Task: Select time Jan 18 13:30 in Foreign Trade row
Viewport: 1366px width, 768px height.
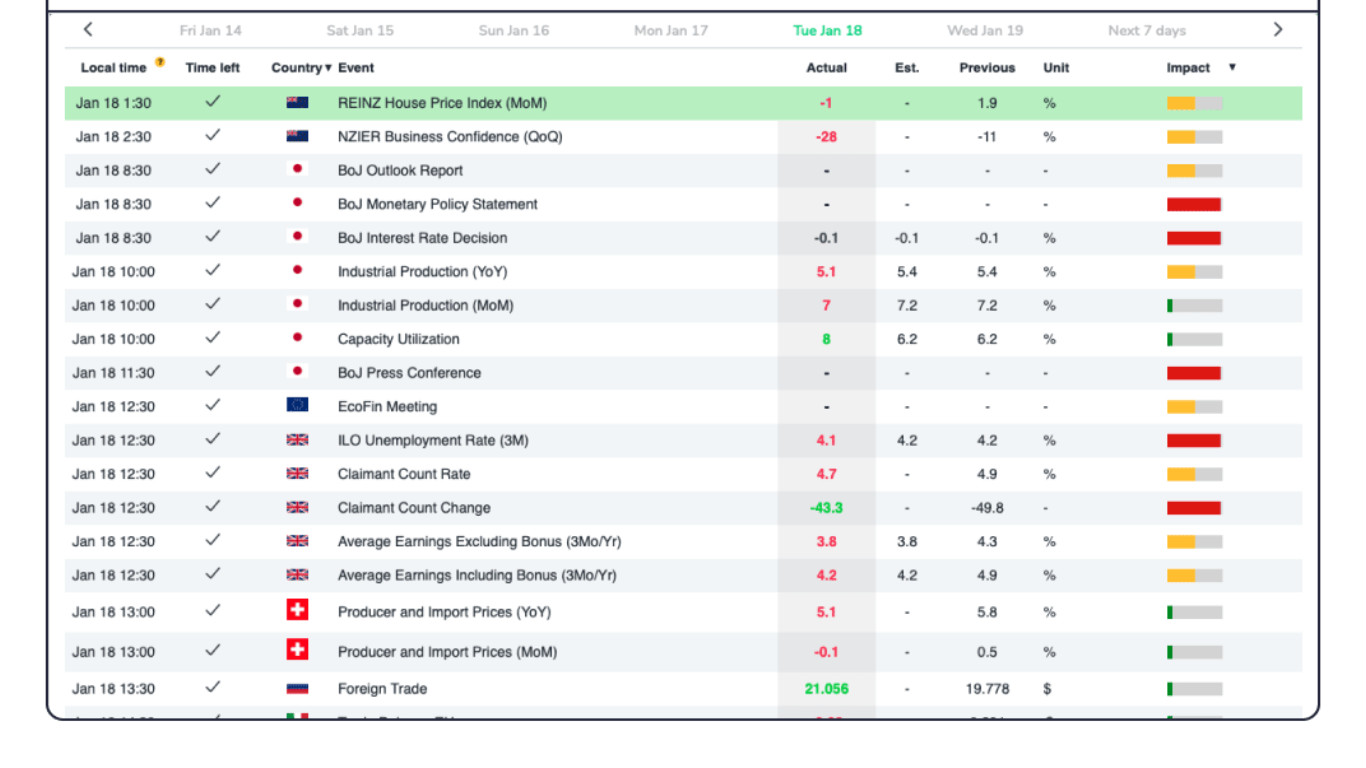Action: pos(113,689)
